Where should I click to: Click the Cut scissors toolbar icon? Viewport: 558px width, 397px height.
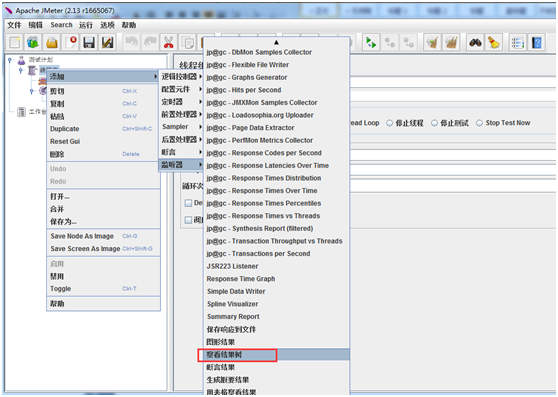tap(169, 43)
